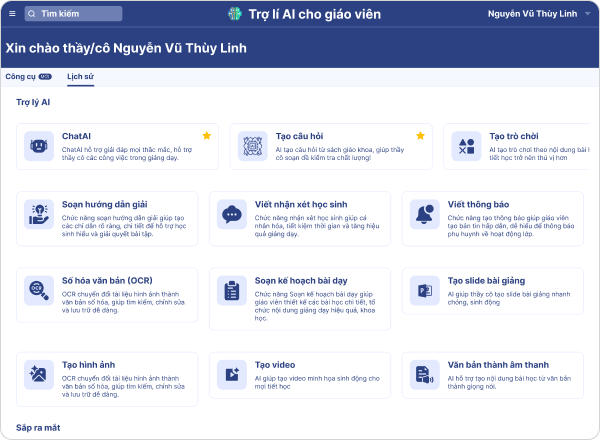Image resolution: width=600 pixels, height=440 pixels.
Task: Click the Tạo hình ảnh icon
Action: 40,374
